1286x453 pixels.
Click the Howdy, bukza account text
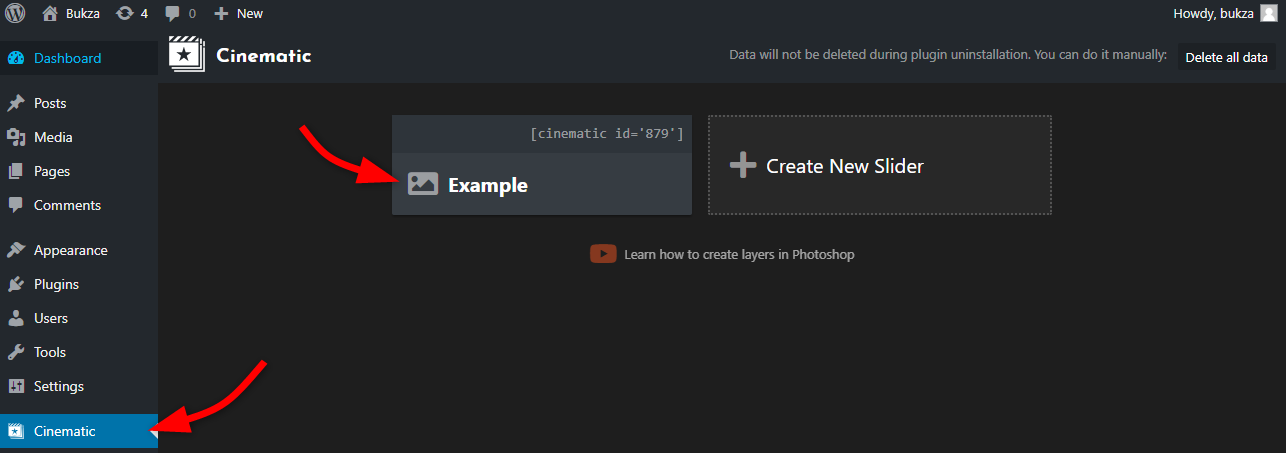tap(1212, 13)
